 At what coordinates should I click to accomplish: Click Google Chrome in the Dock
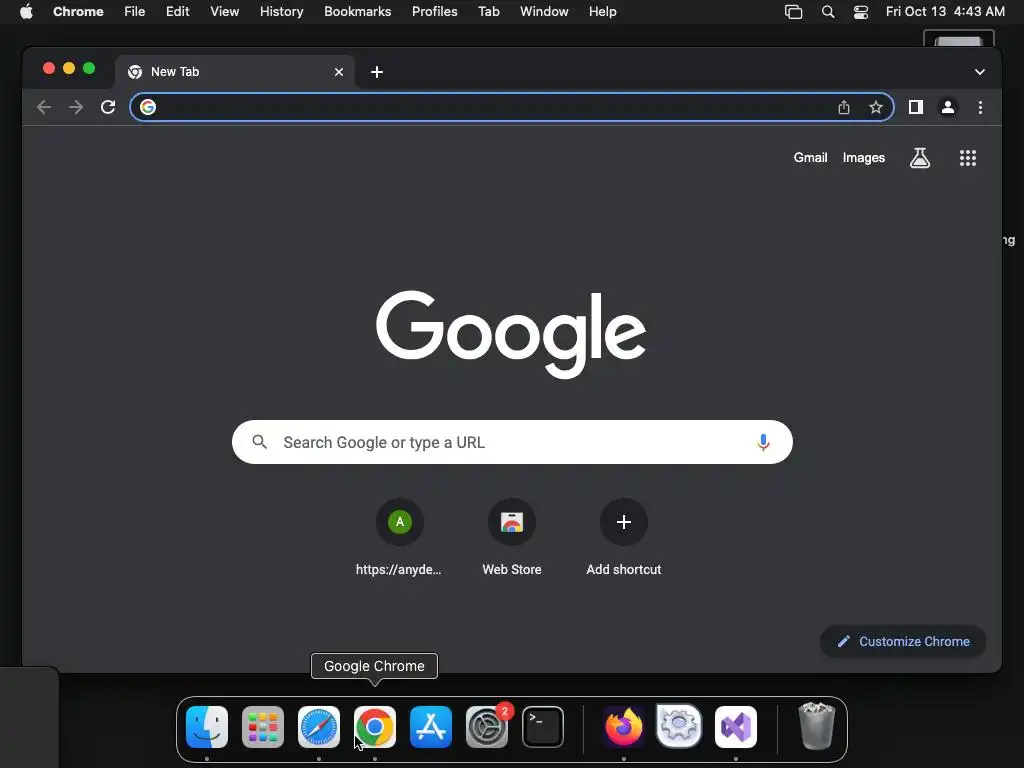tap(375, 727)
